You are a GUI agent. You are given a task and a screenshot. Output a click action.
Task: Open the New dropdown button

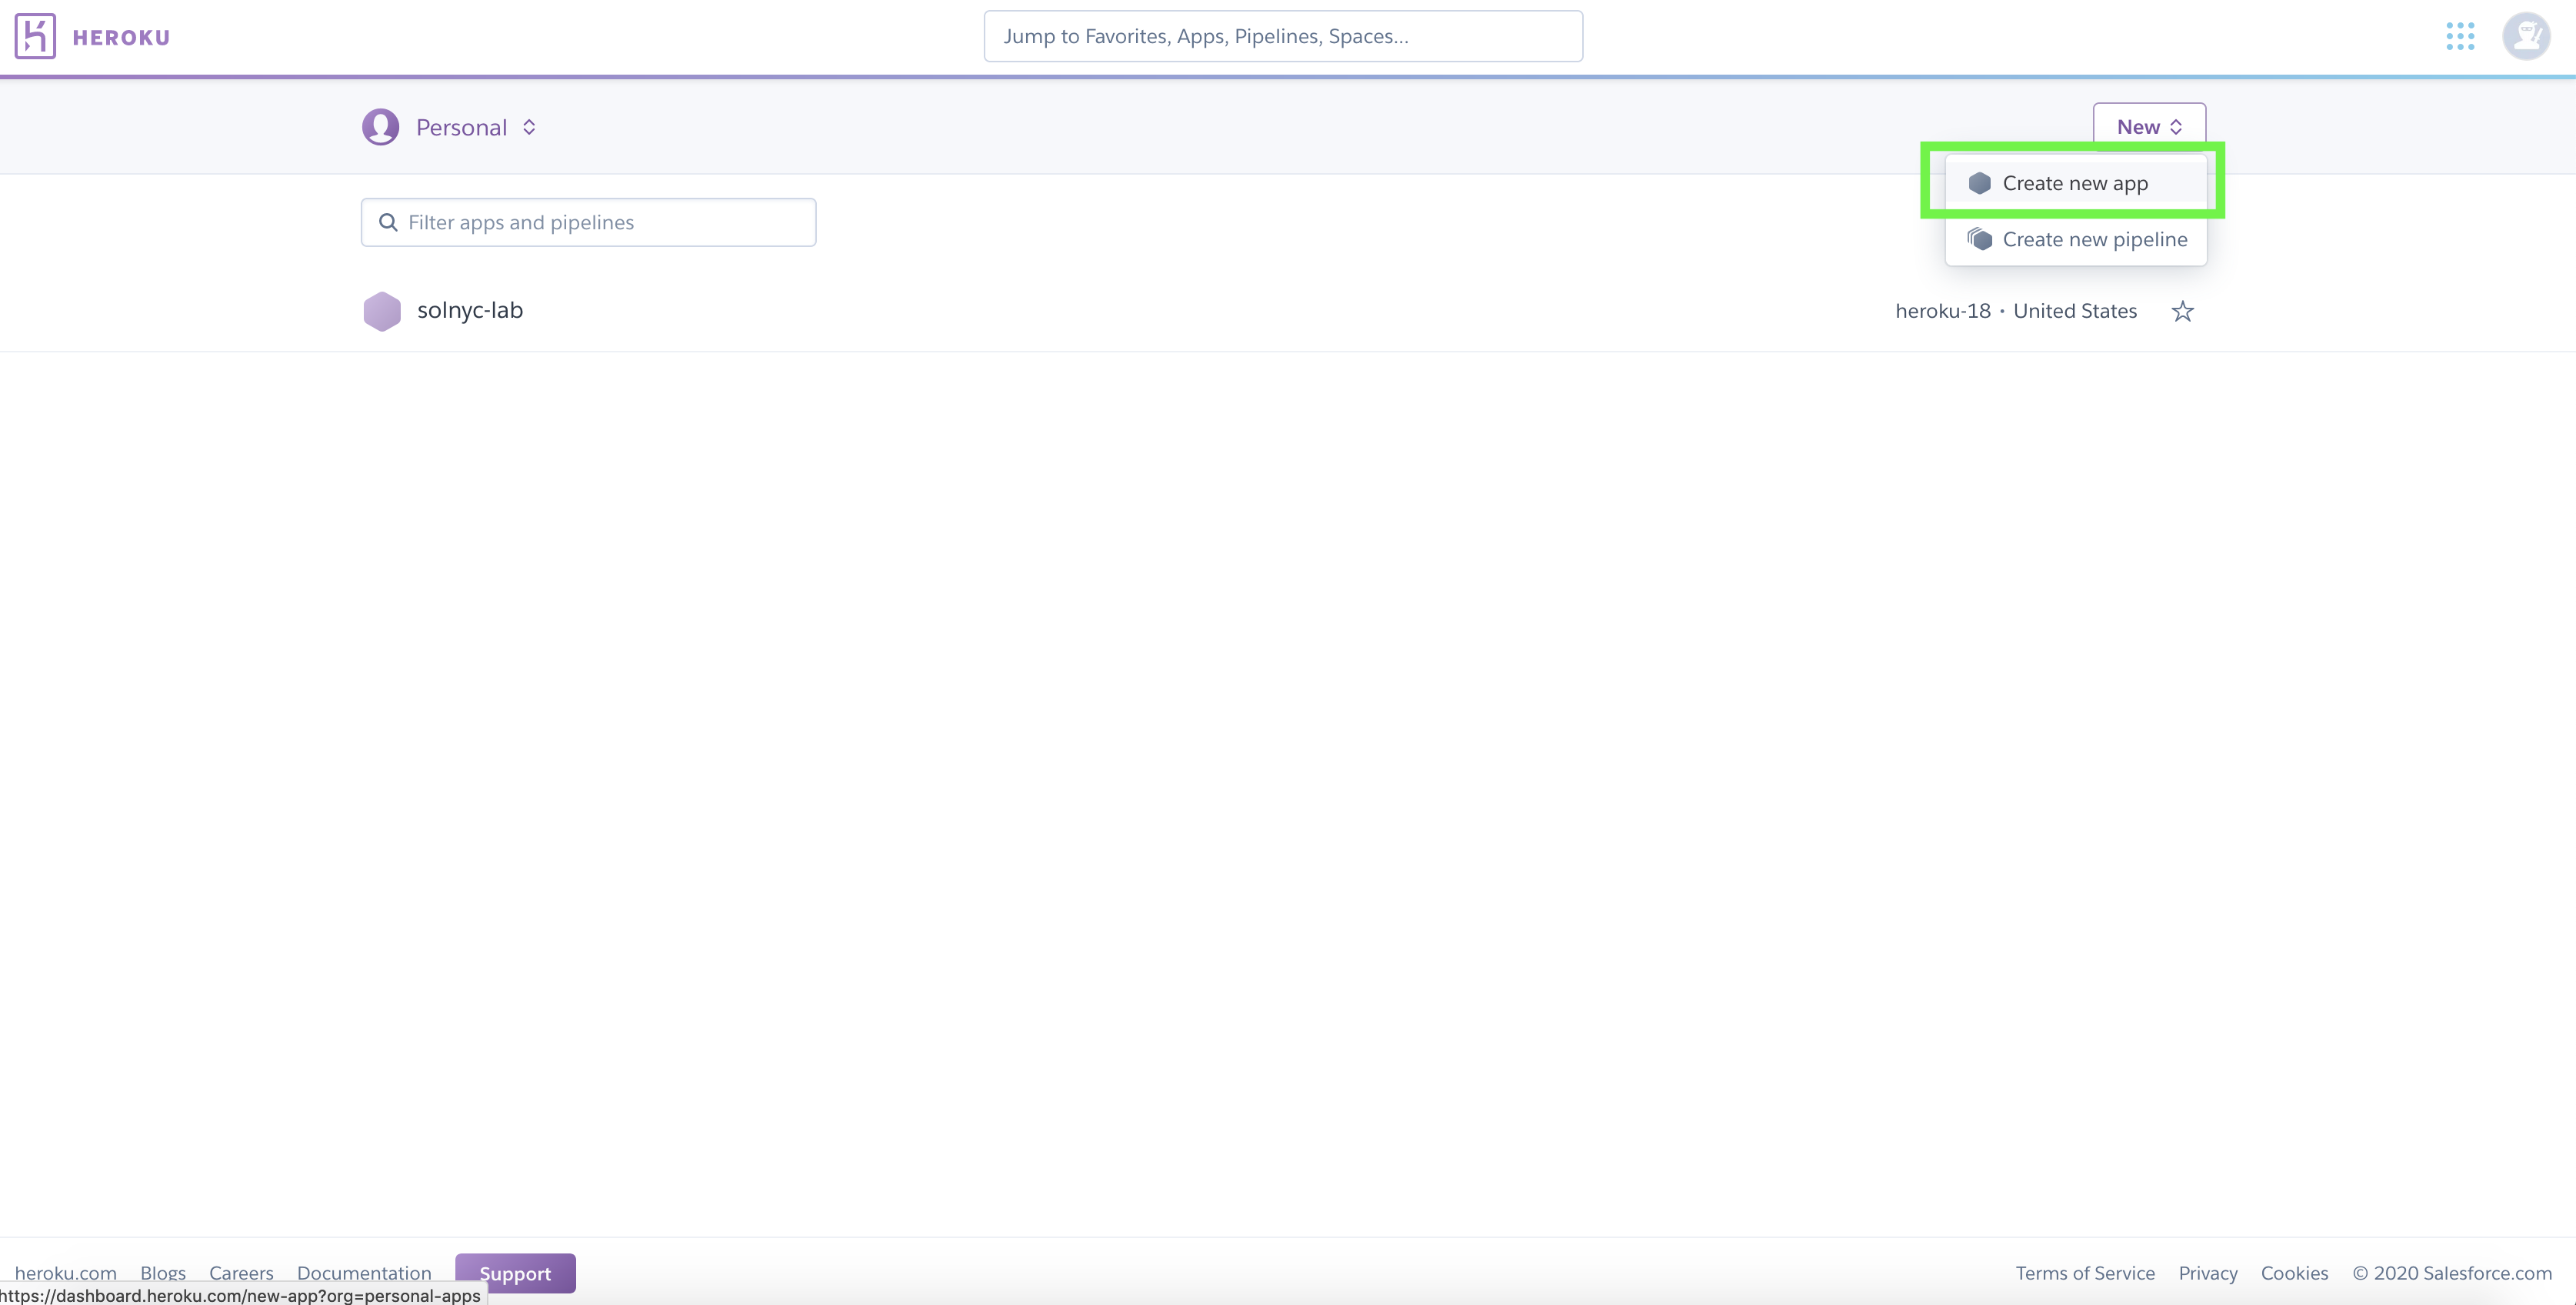(2148, 126)
